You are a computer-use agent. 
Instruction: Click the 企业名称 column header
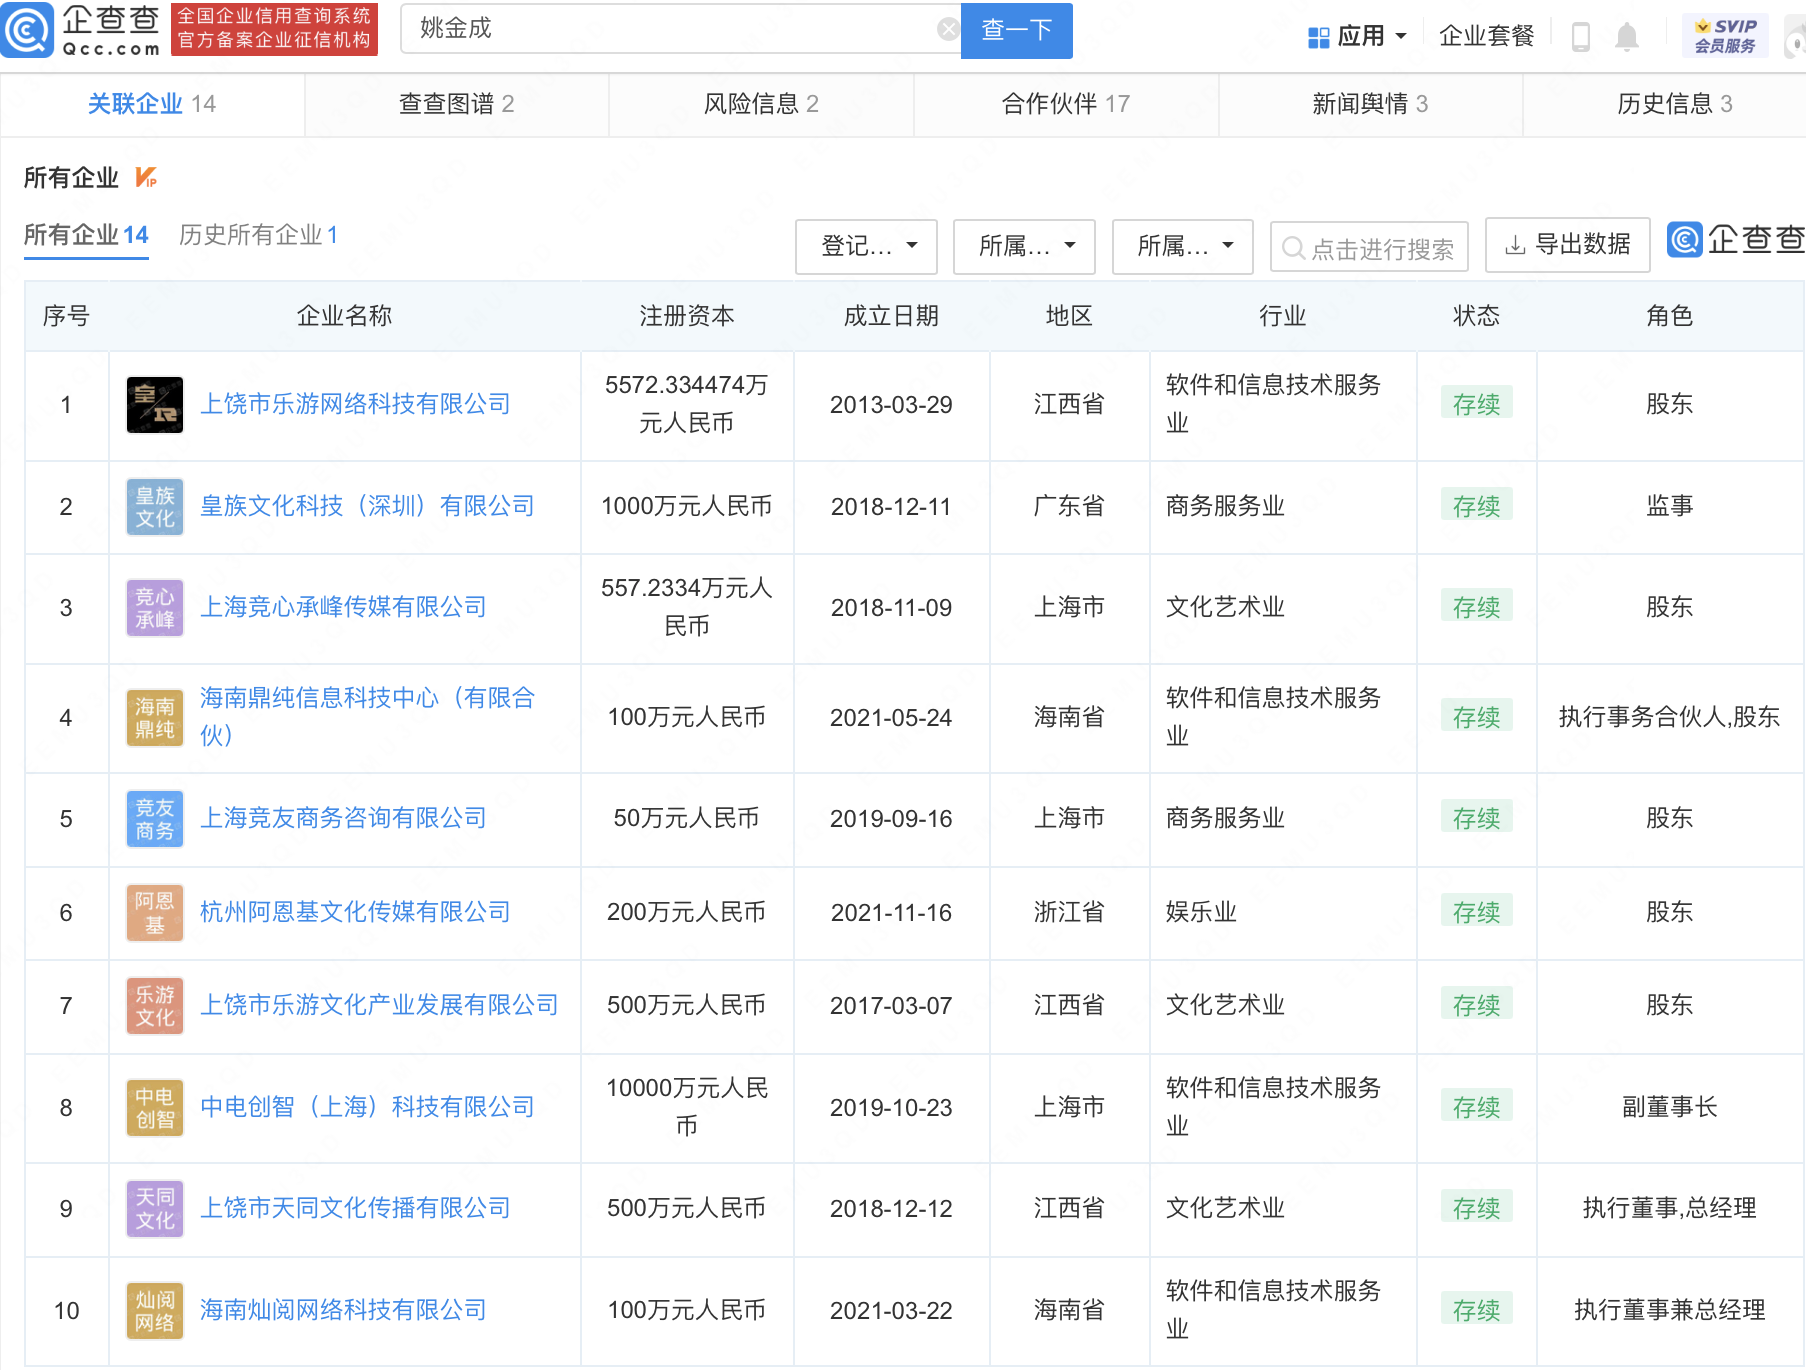(x=344, y=316)
